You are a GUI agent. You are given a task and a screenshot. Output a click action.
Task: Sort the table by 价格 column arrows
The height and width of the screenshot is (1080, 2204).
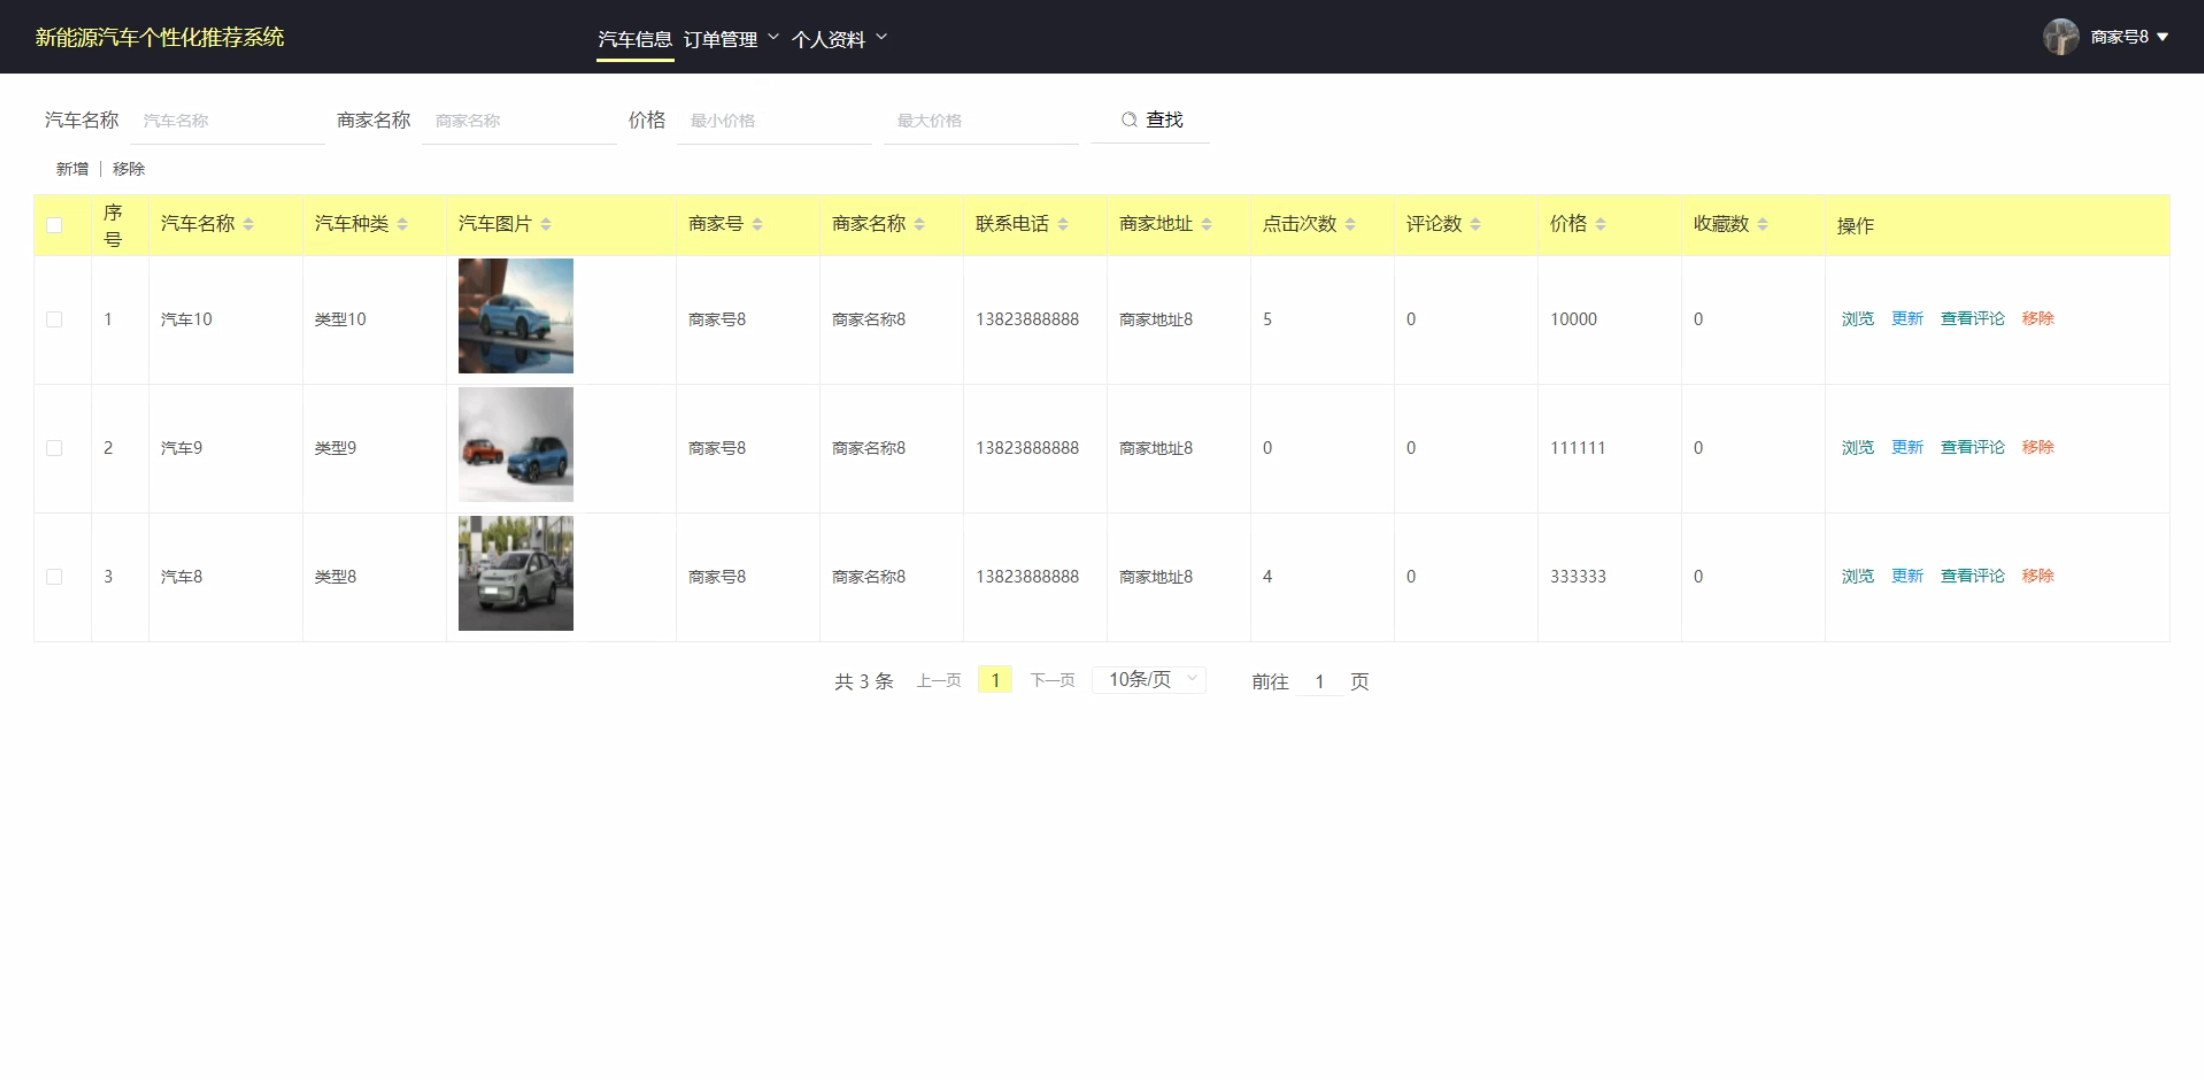[1600, 224]
